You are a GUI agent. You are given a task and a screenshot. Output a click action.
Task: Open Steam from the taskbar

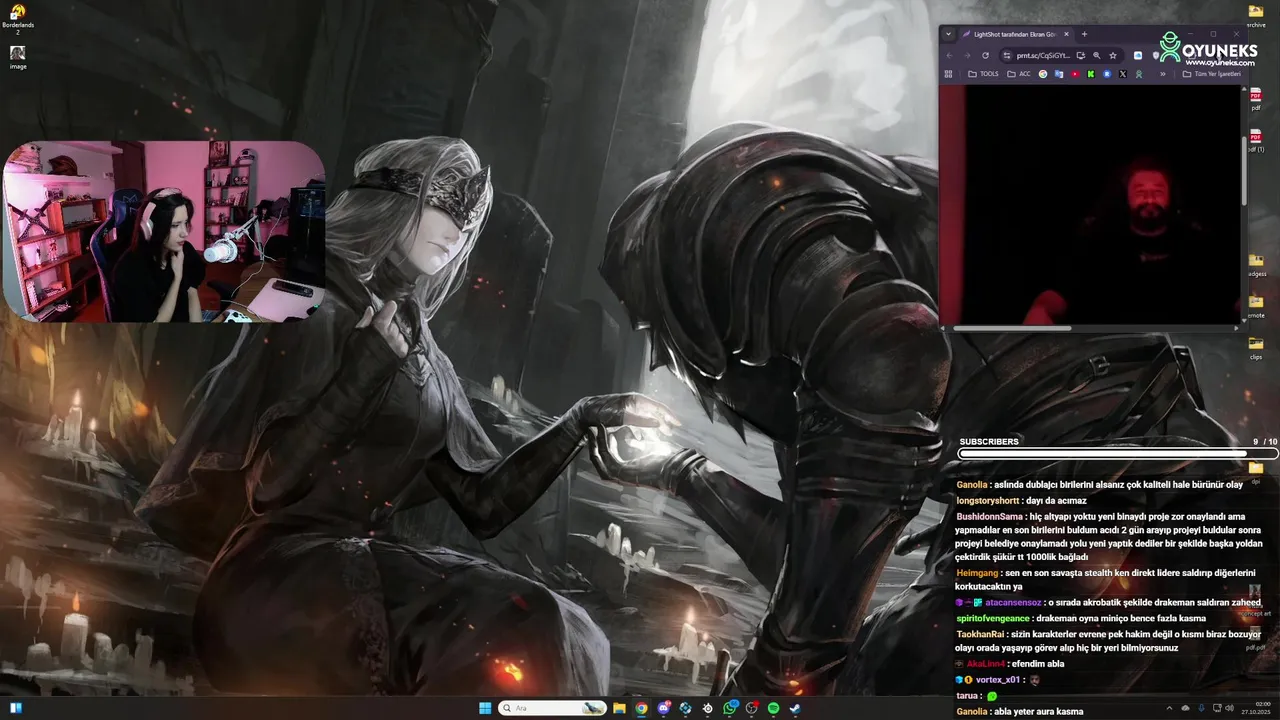796,708
